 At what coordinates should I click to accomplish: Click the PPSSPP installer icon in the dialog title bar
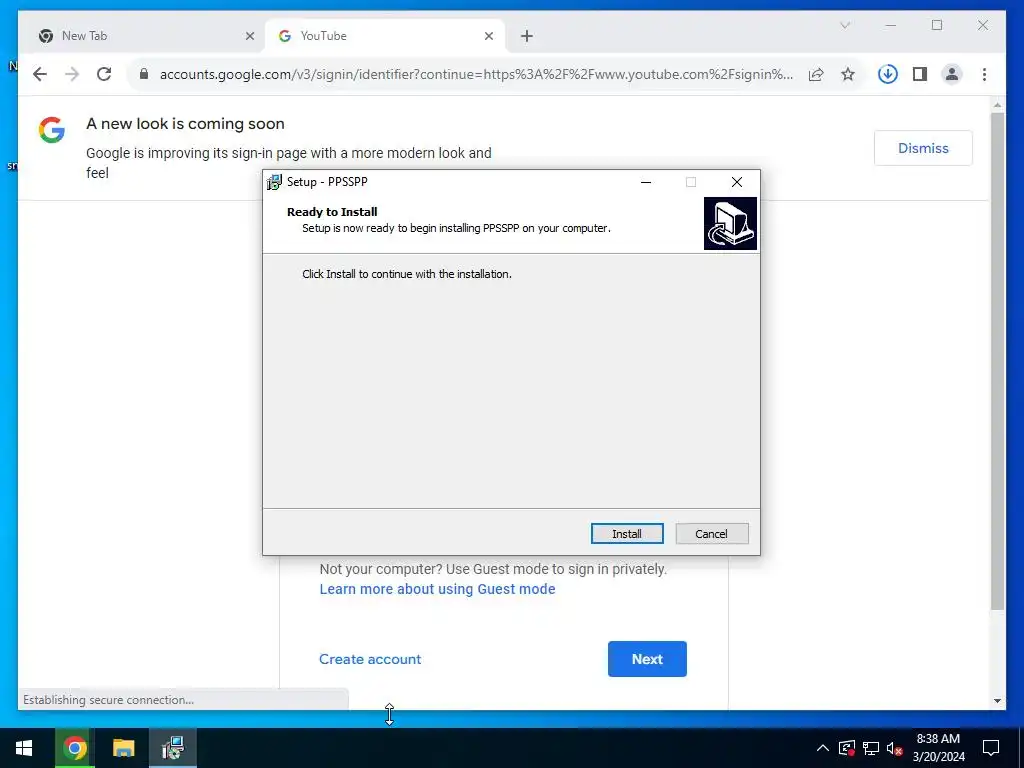coord(274,182)
